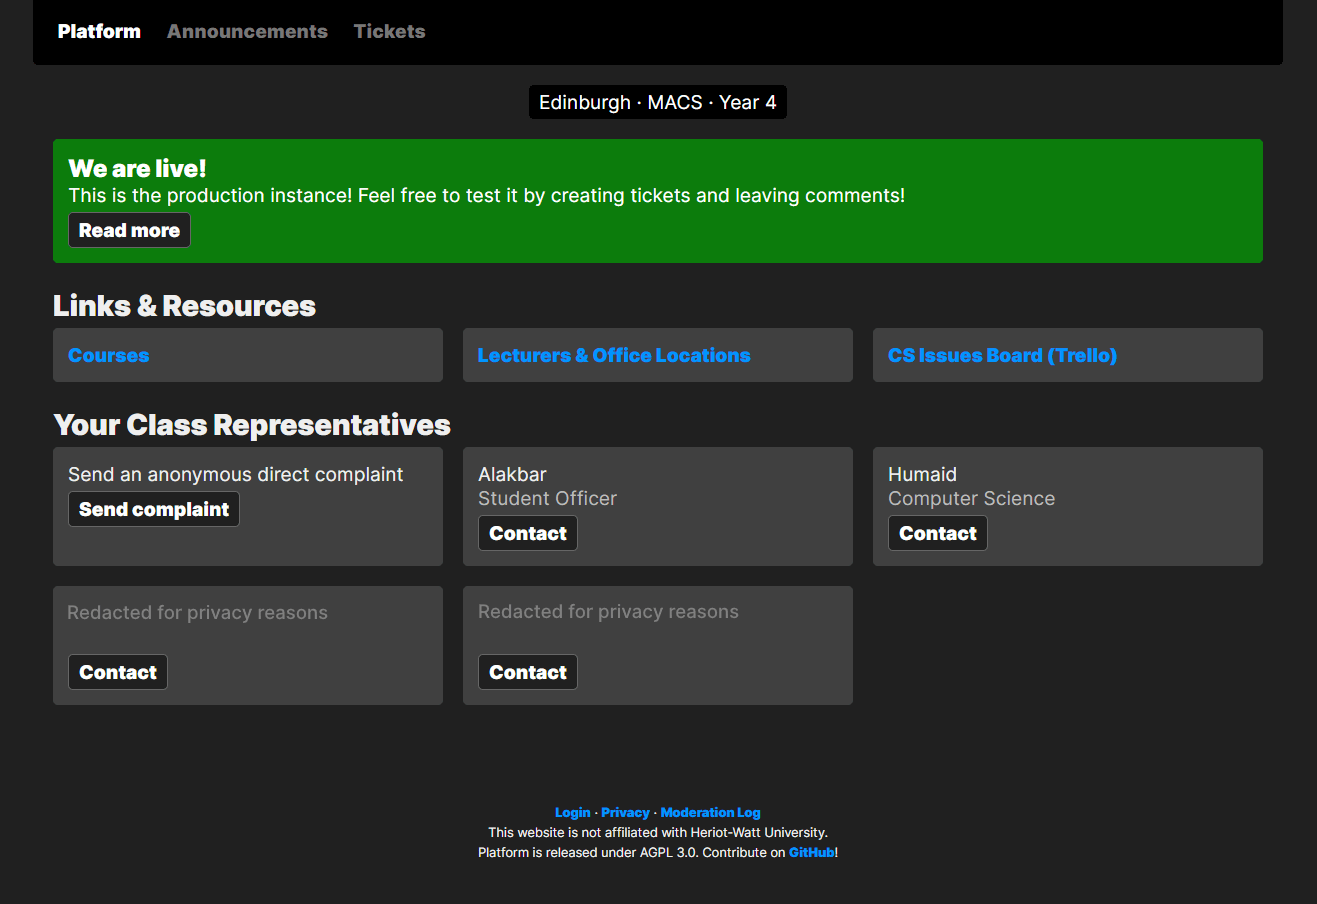Click the name 'Alakbar'
1317x904 pixels.
(x=512, y=474)
